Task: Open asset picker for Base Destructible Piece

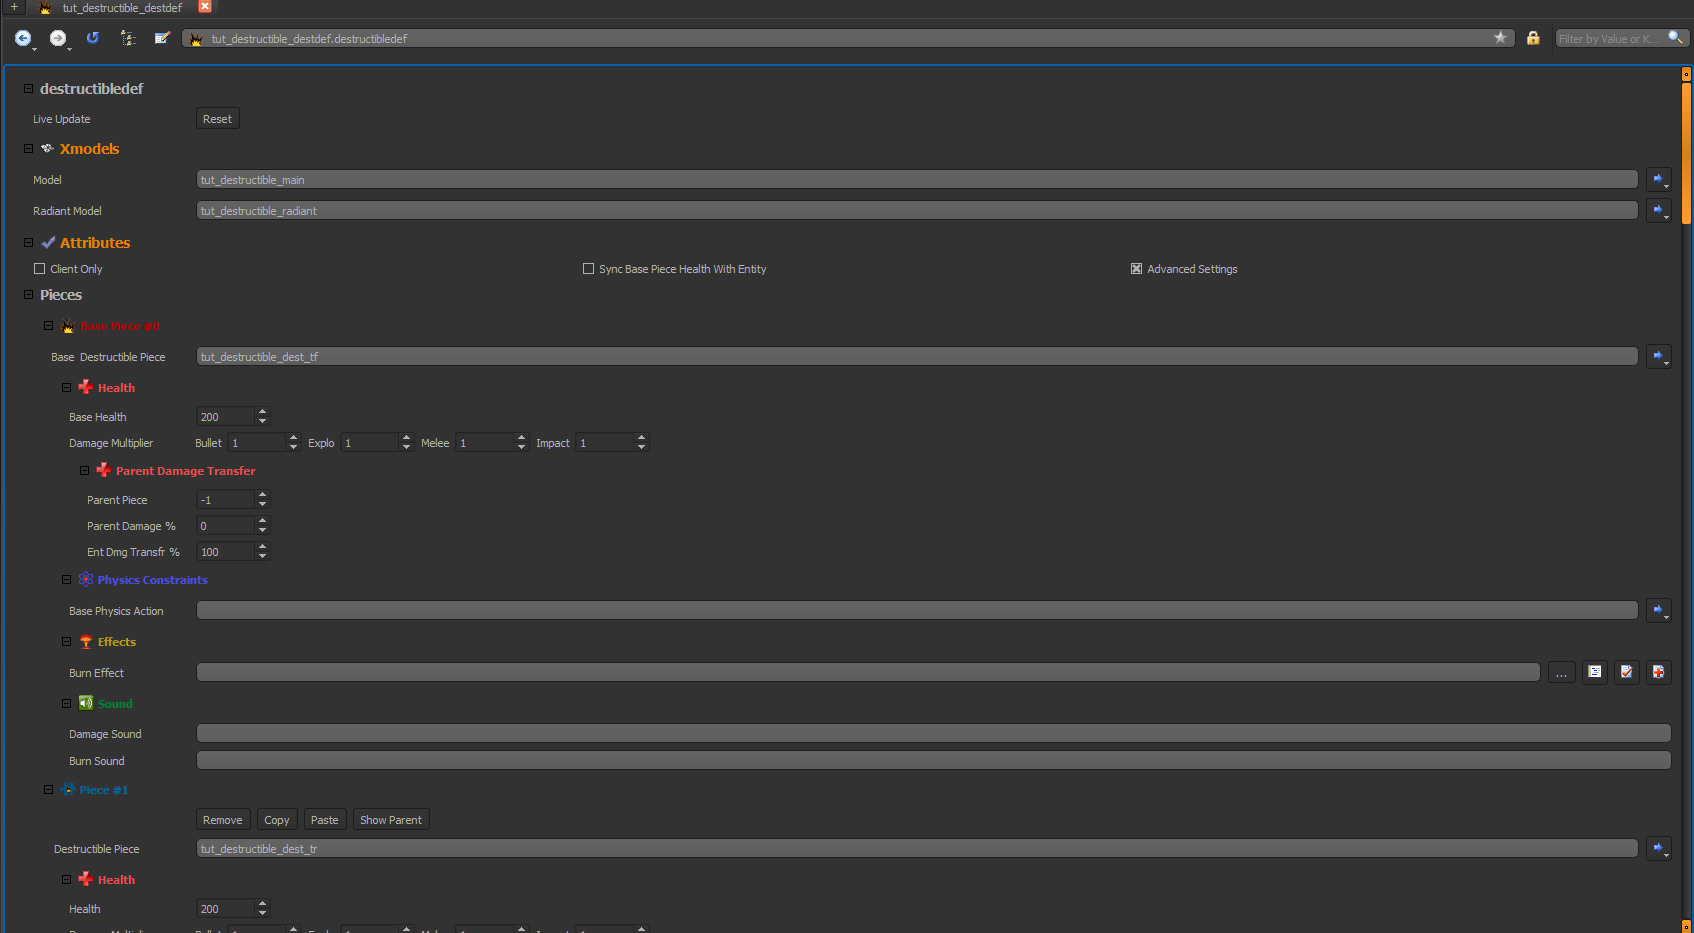Action: pos(1659,357)
